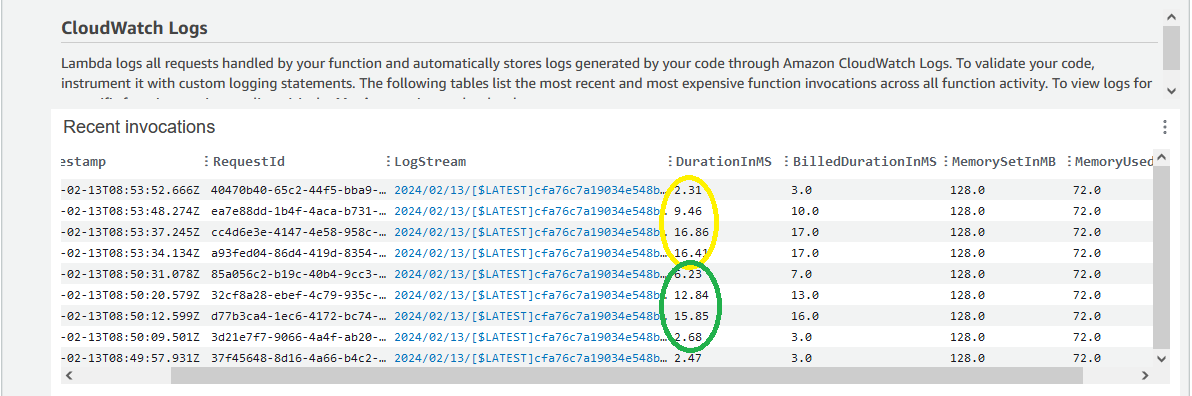This screenshot has height=396, width=1192.
Task: Click the column handle beside the RequestId header
Action: [207, 161]
